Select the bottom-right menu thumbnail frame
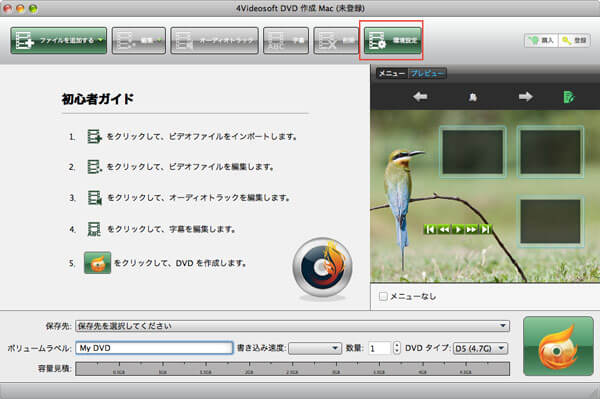Screen dimensions: 600x399 (550, 221)
